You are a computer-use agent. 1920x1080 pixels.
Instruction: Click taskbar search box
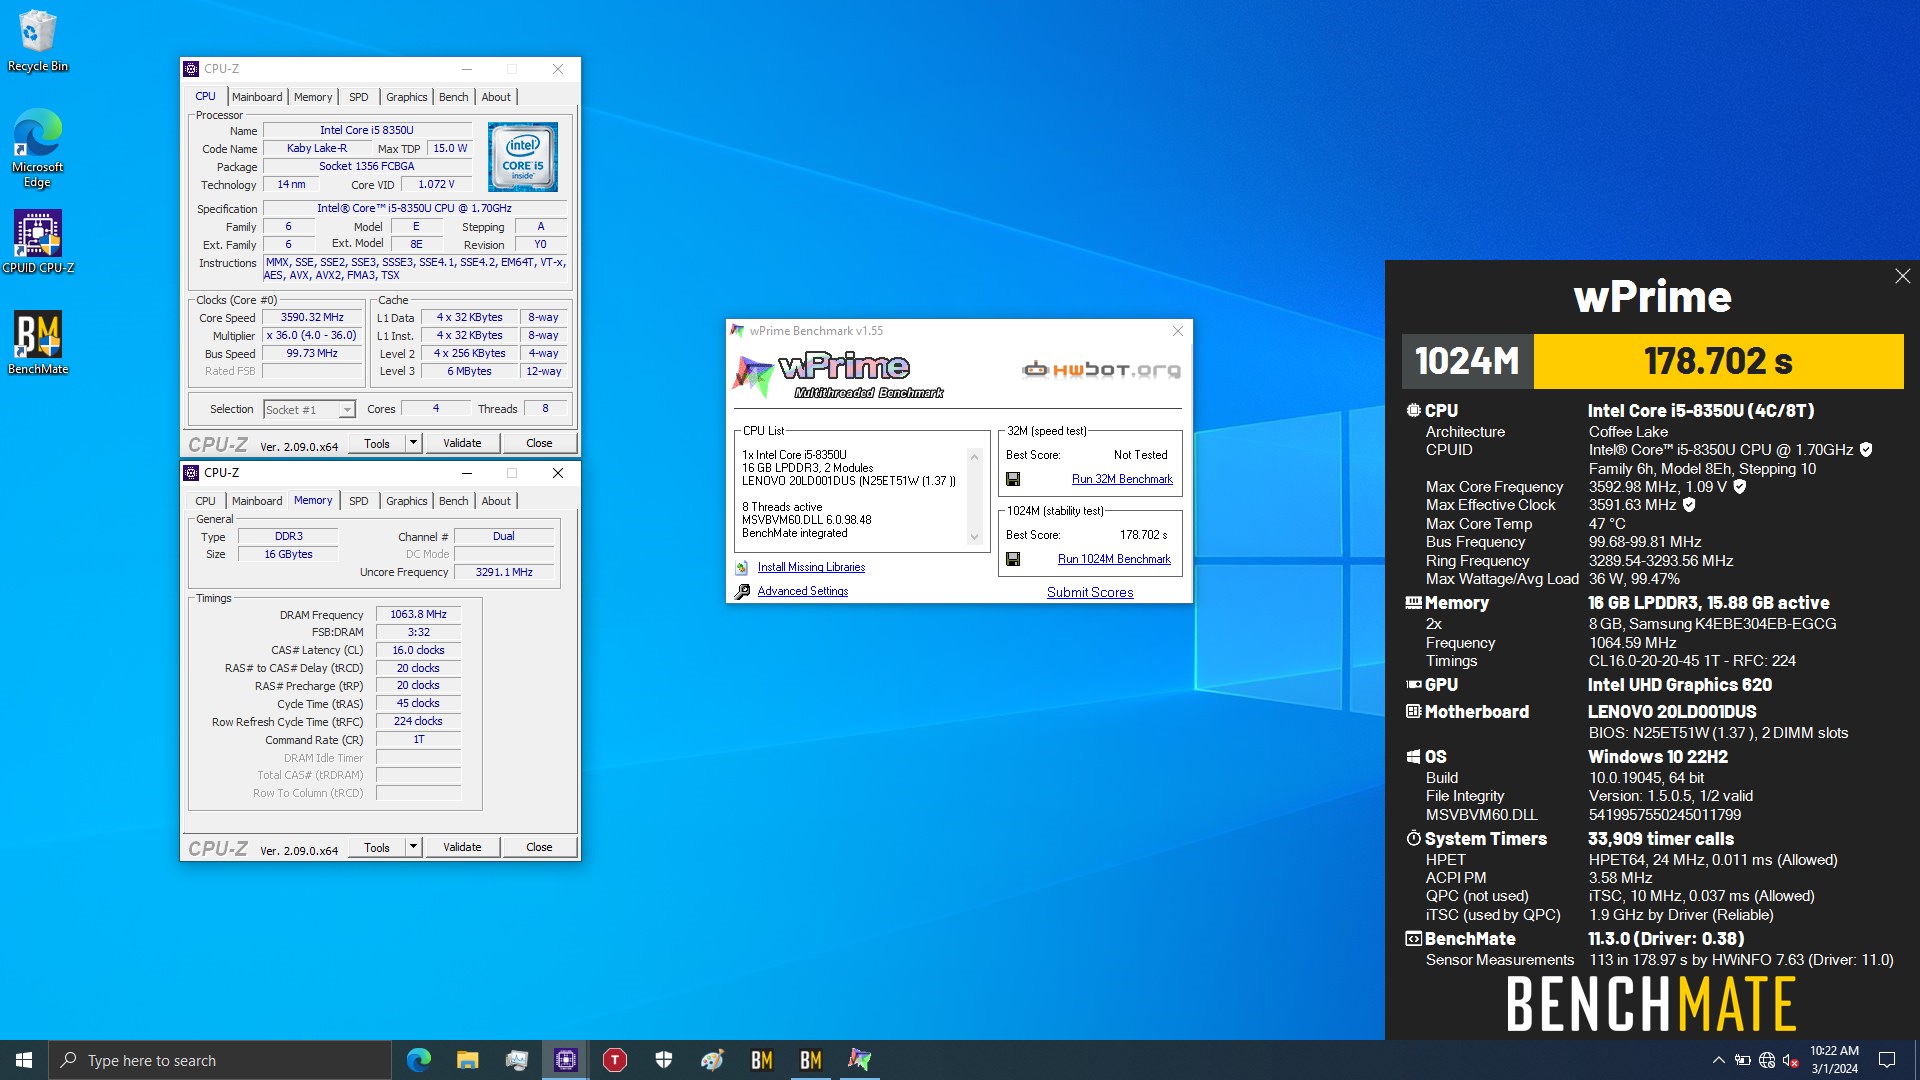pyautogui.click(x=220, y=1060)
